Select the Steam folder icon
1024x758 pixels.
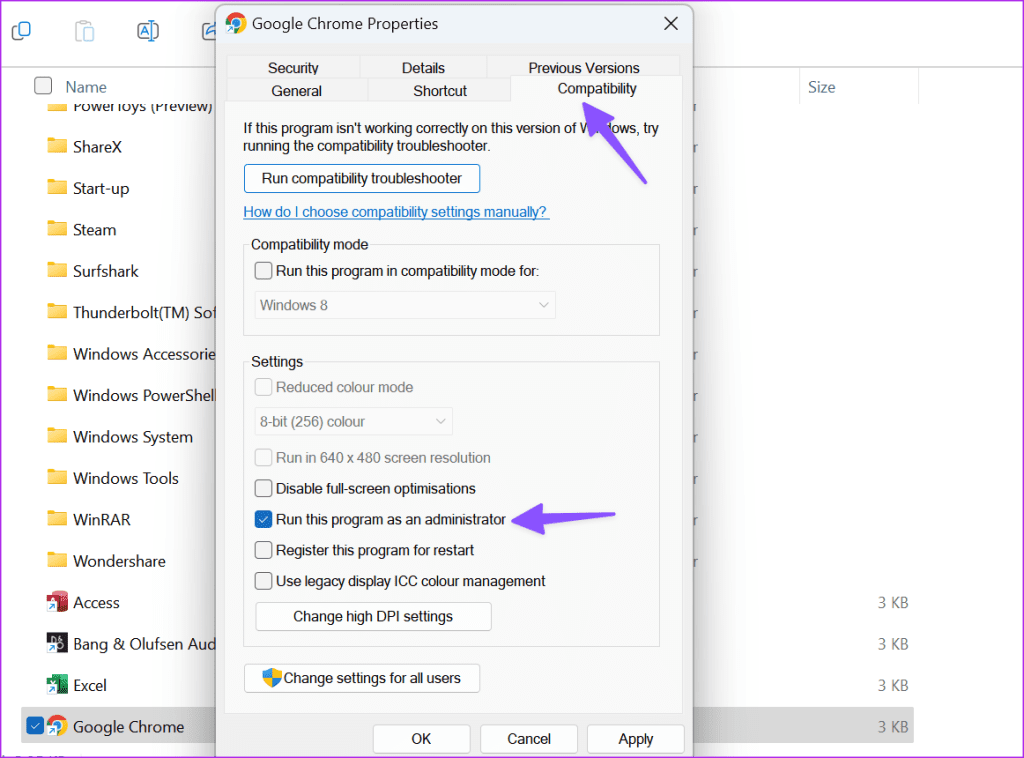57,229
